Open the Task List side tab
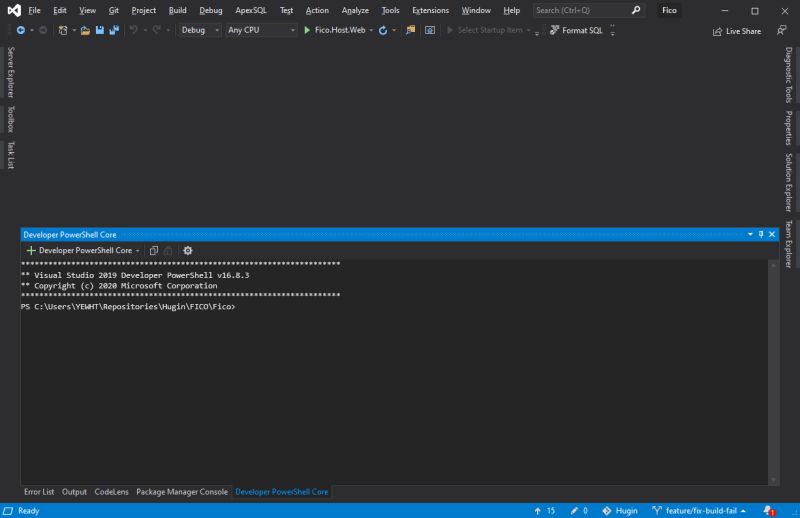The height and width of the screenshot is (518, 800). point(11,155)
